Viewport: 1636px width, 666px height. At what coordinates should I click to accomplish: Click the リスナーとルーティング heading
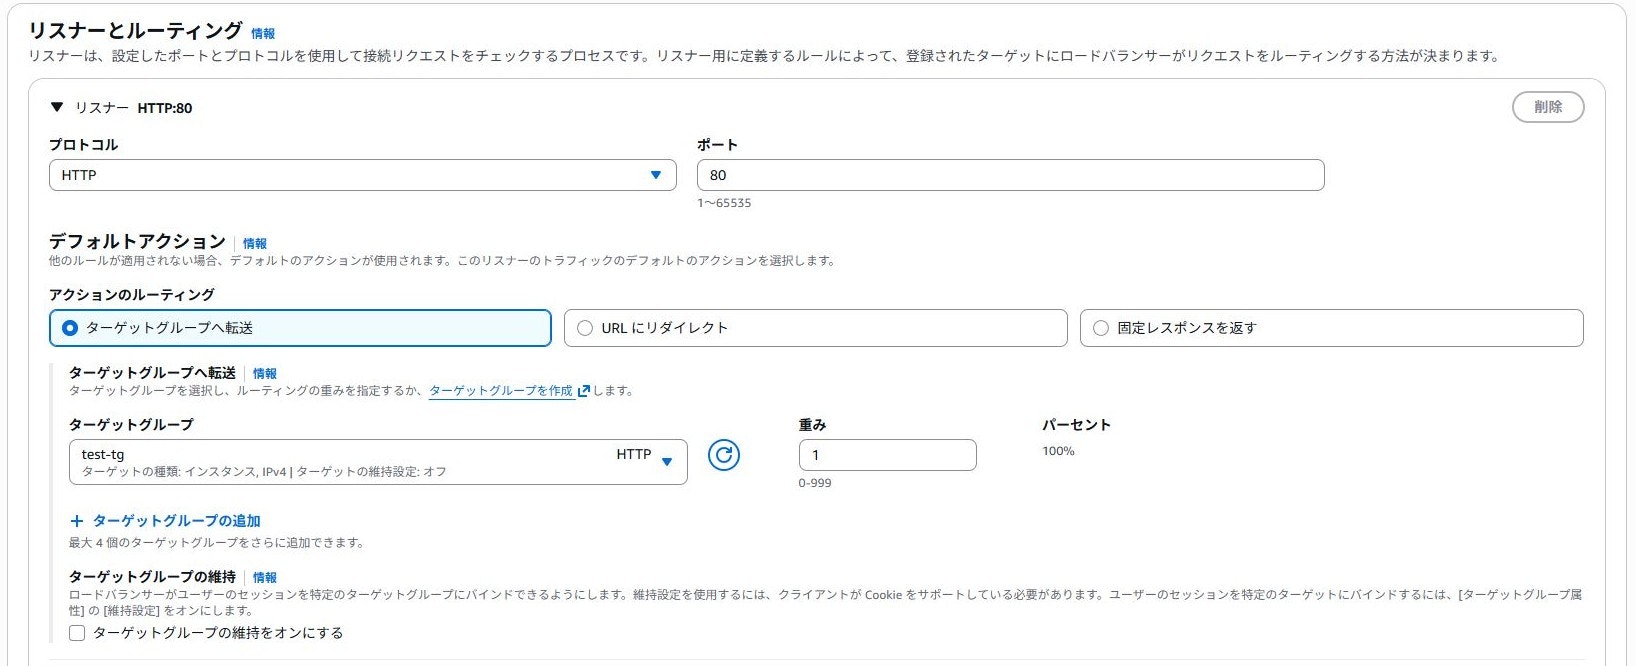(135, 31)
